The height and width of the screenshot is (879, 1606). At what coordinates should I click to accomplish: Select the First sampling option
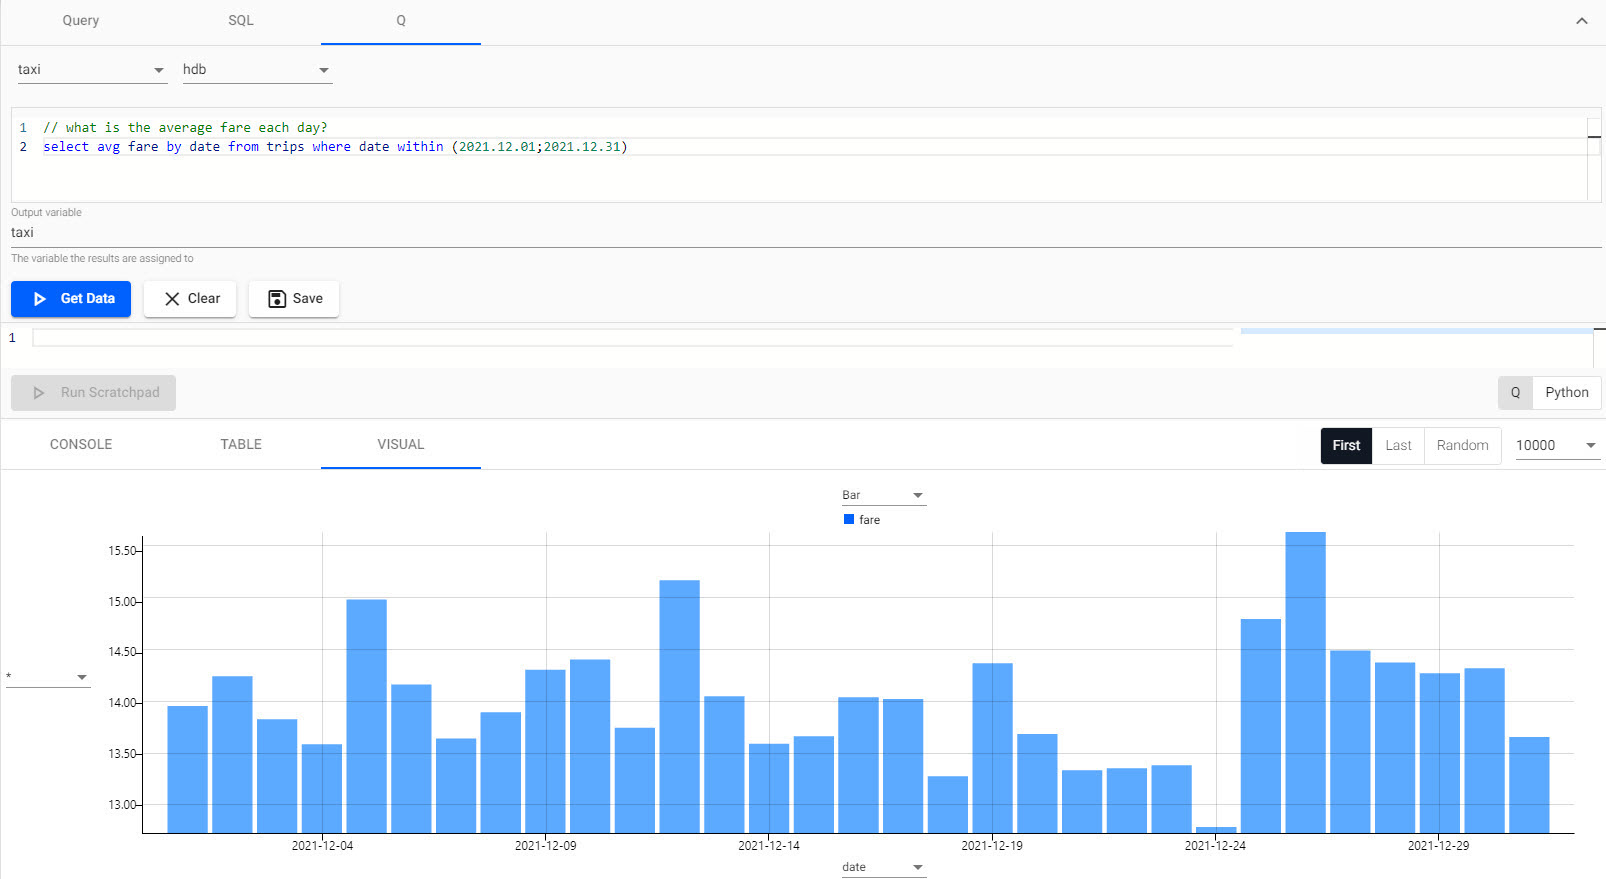pos(1345,446)
